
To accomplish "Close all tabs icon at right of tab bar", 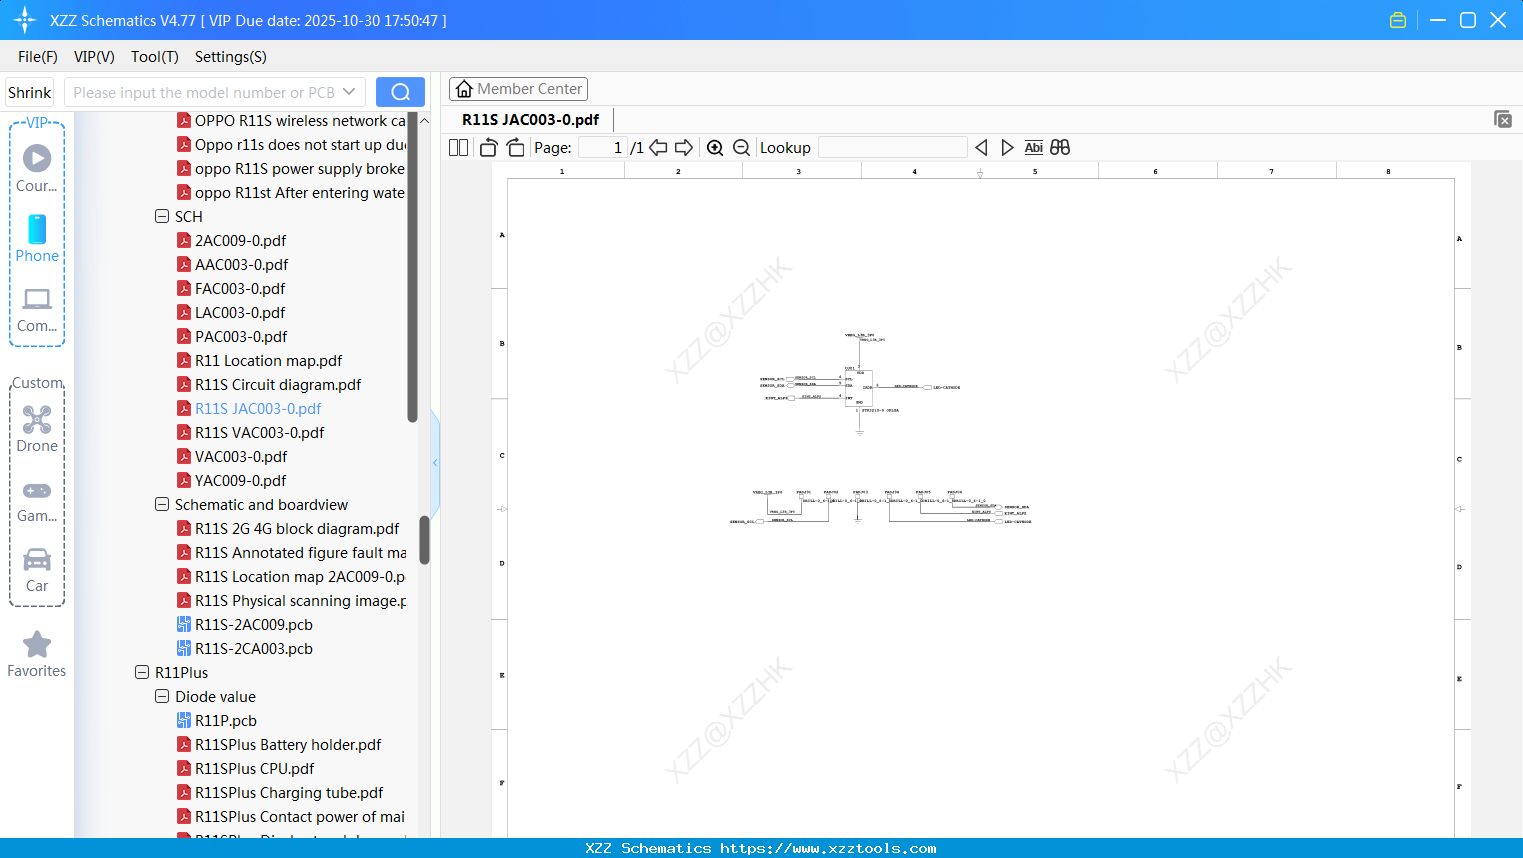I will pyautogui.click(x=1503, y=119).
